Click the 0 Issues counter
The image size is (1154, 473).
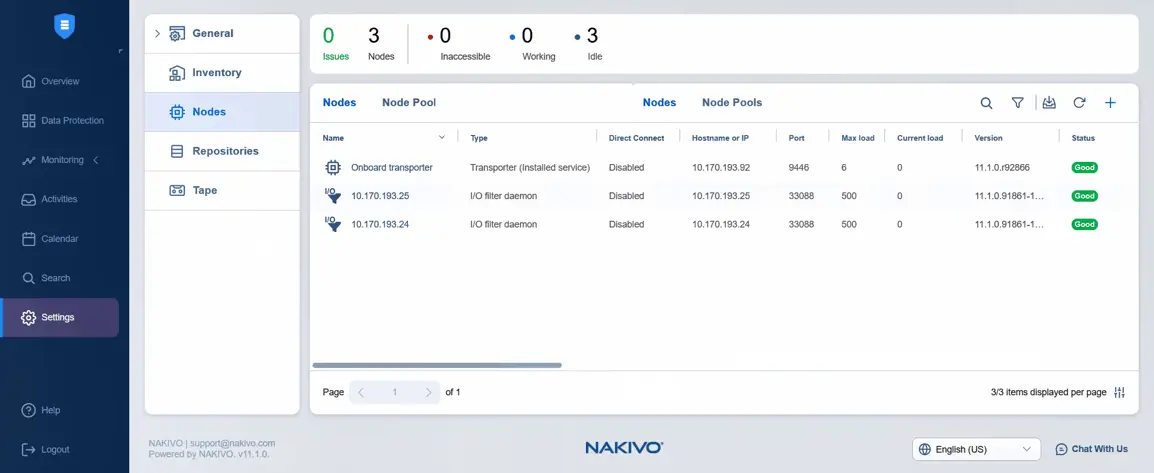click(x=336, y=43)
